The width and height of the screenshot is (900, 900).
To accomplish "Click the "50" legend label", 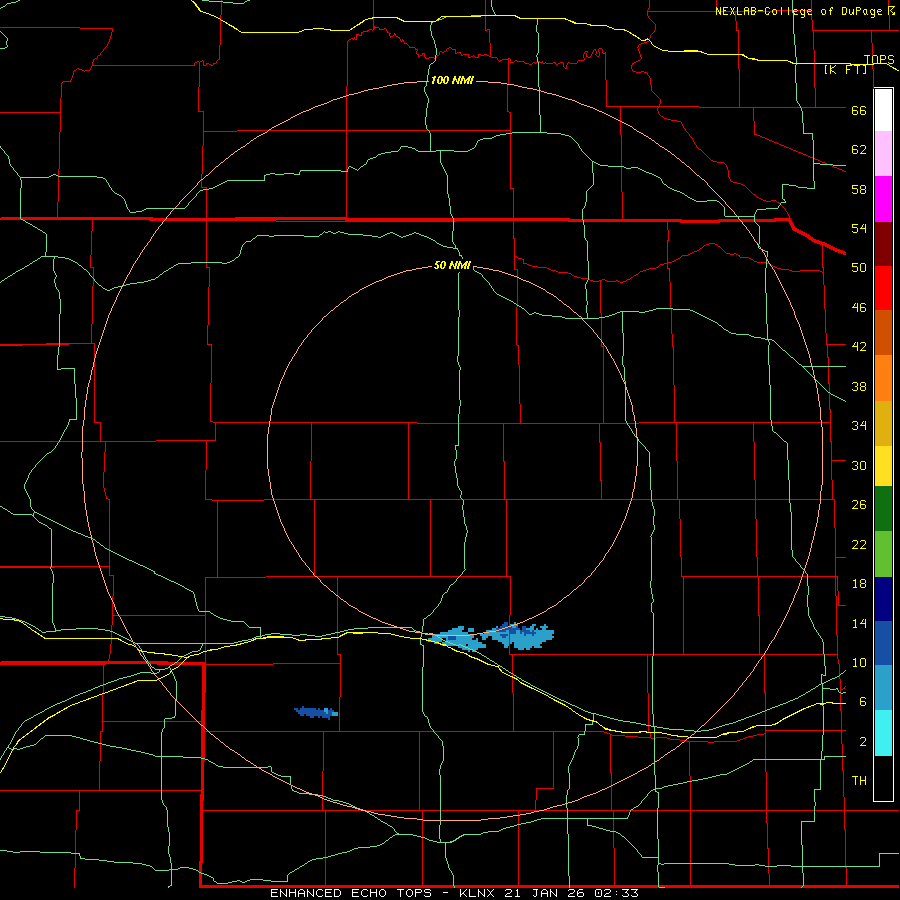I will pos(859,268).
